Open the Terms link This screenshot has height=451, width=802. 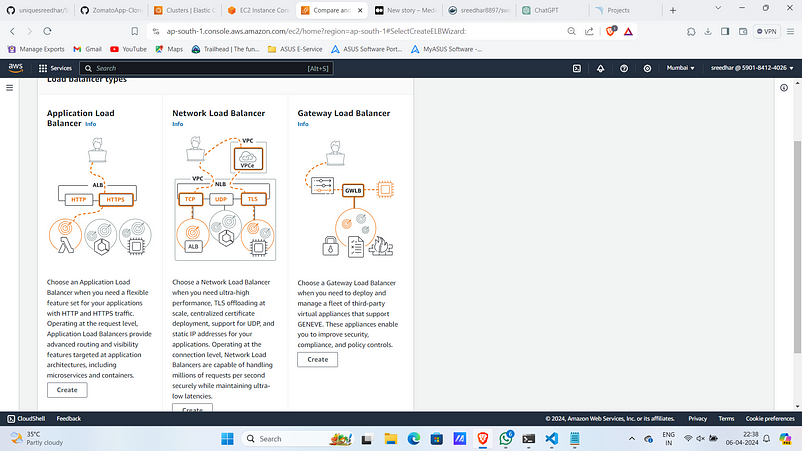click(x=726, y=418)
